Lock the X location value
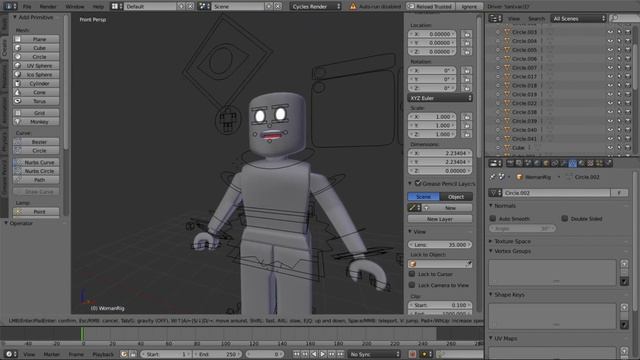The width and height of the screenshot is (640, 360). tap(466, 34)
